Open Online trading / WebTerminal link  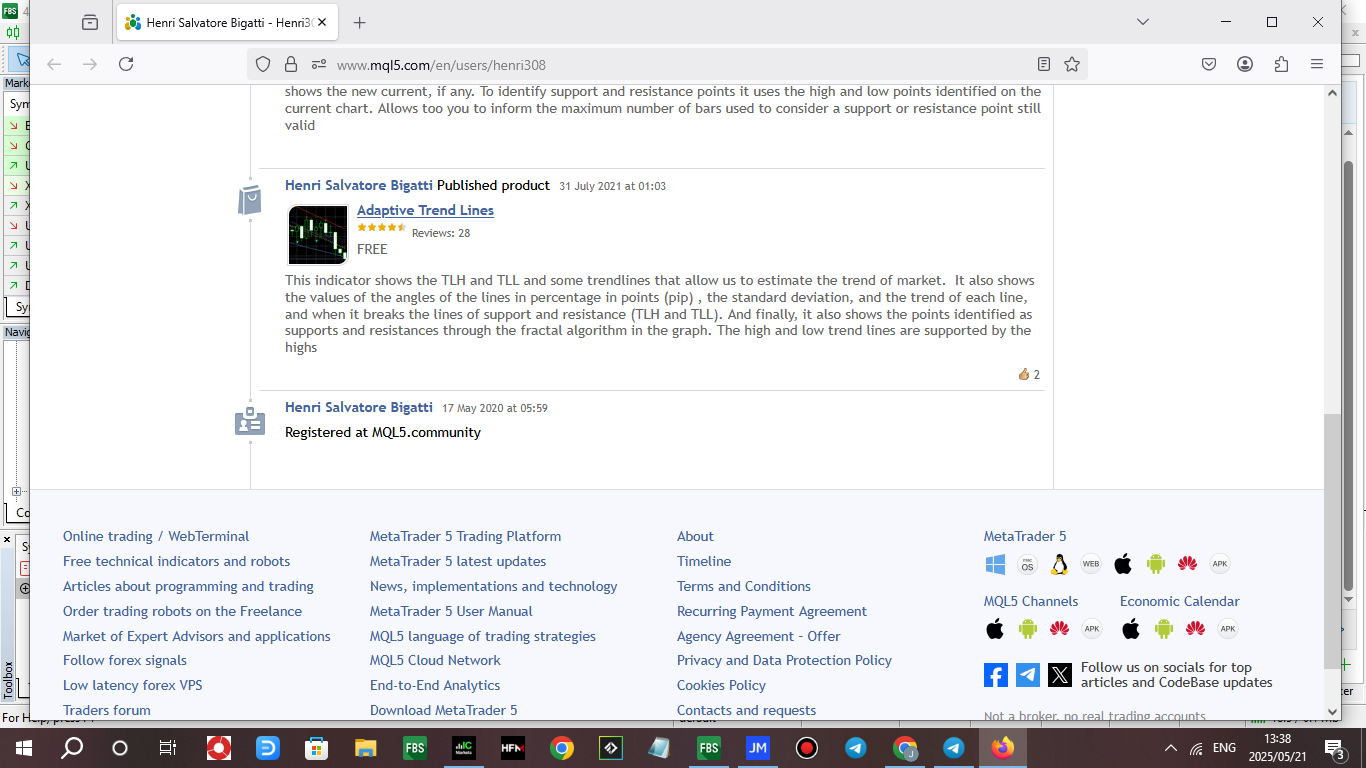pyautogui.click(x=156, y=537)
